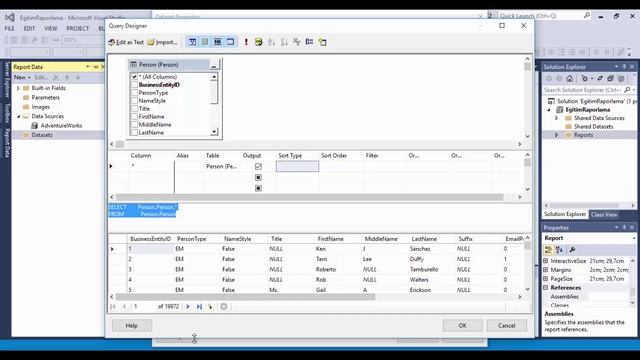The height and width of the screenshot is (360, 640).
Task: Minimize the Person table box
Action: [x=214, y=65]
